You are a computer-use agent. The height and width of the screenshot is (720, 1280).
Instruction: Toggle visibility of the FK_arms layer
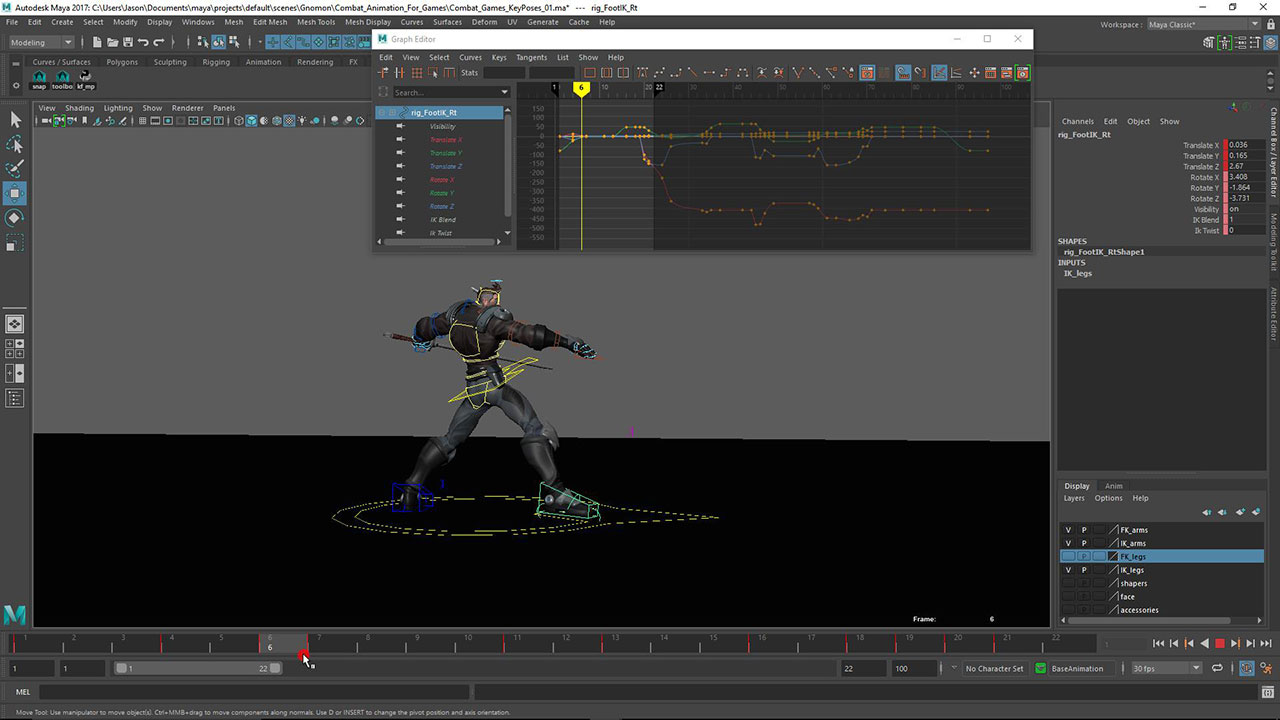(1068, 530)
